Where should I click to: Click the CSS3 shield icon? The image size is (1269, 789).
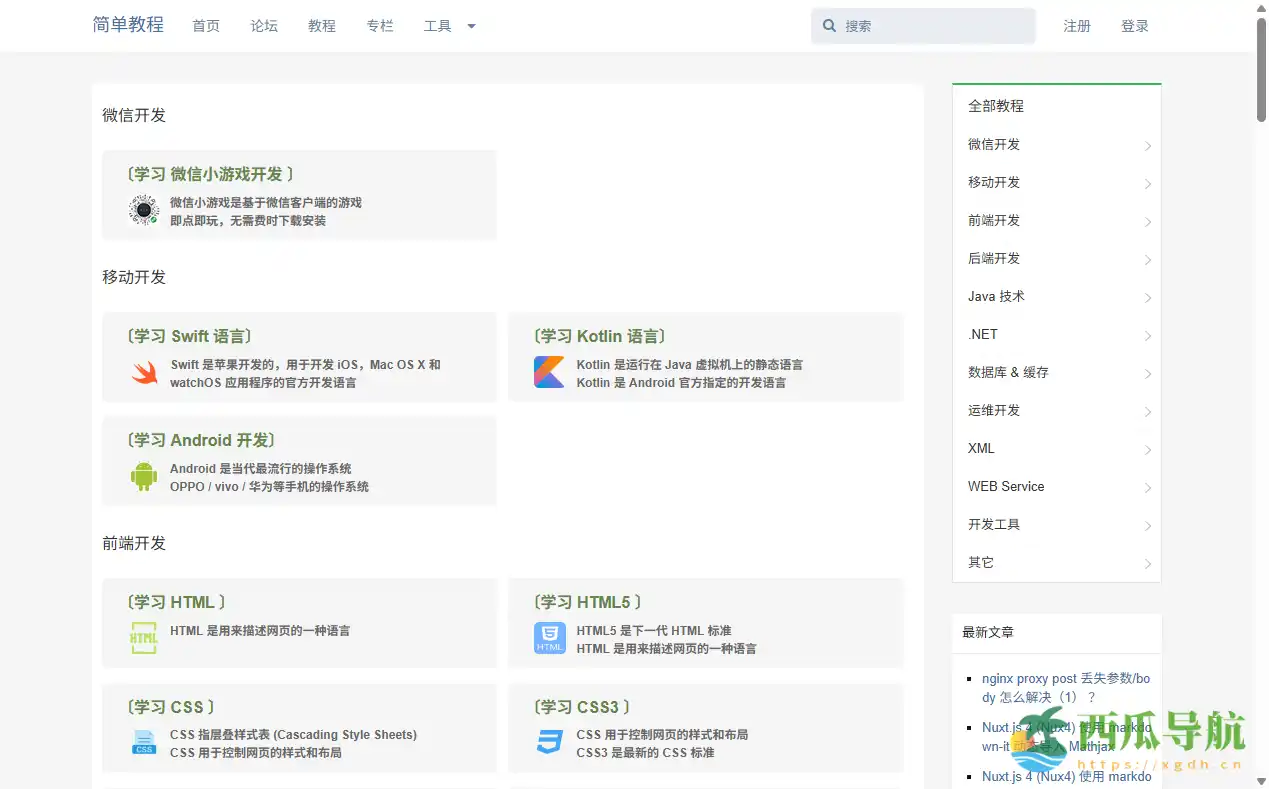pos(549,743)
